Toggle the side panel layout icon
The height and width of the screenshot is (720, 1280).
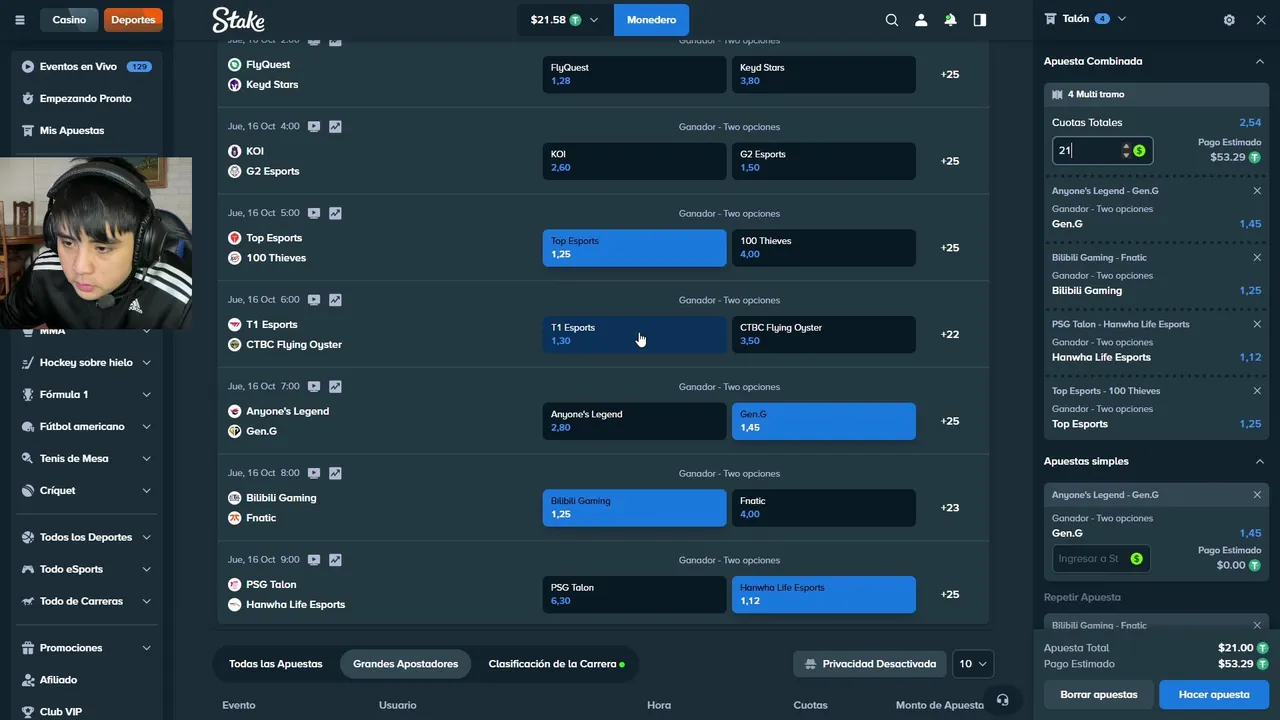click(x=980, y=20)
